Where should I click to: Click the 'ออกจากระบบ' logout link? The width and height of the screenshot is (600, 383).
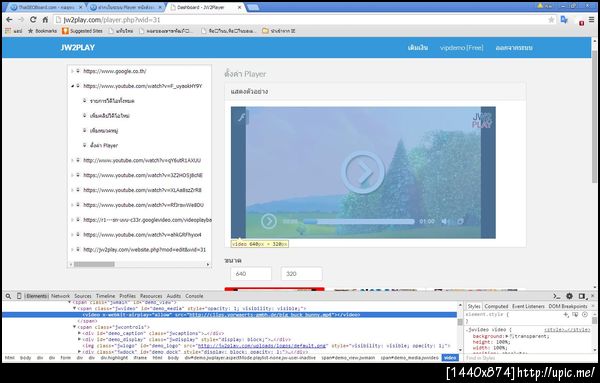coord(514,48)
